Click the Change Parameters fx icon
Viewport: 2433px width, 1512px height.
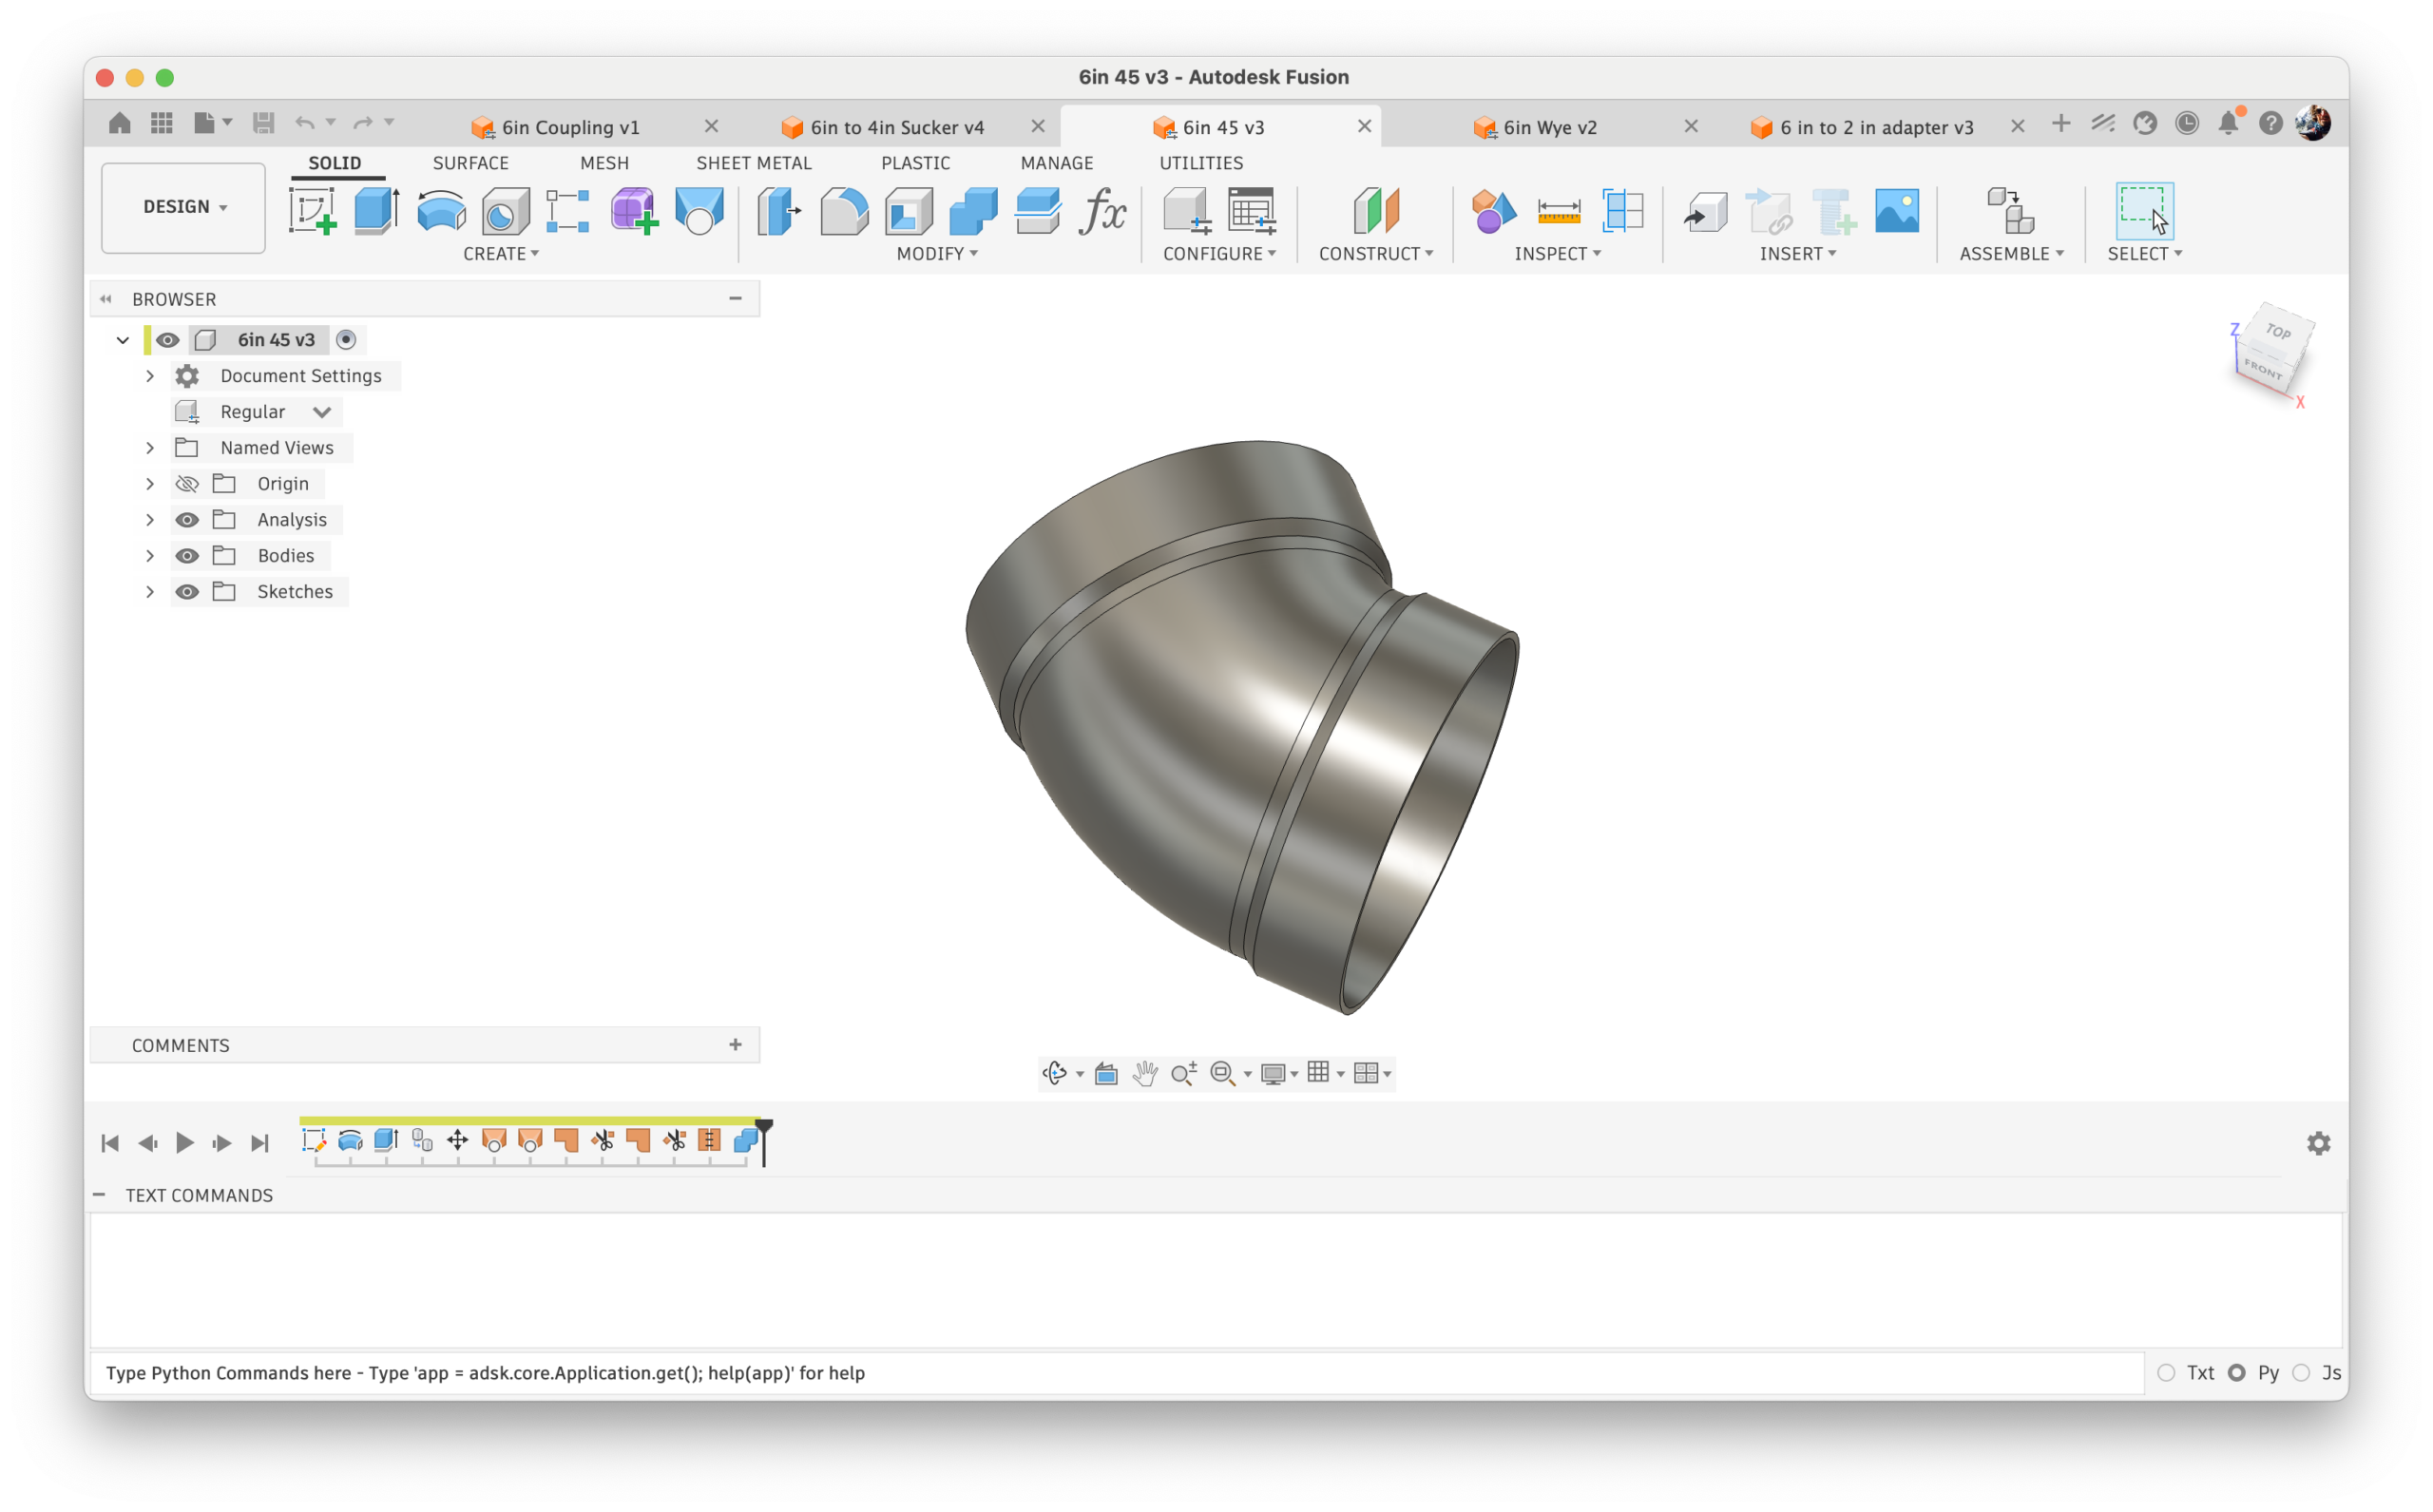click(1102, 211)
